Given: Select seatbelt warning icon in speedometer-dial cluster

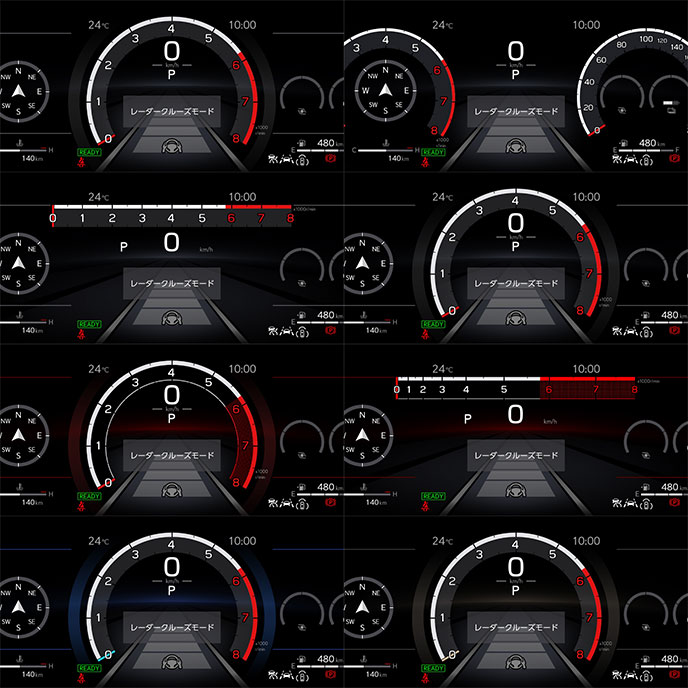Looking at the screenshot, I should click(x=425, y=163).
